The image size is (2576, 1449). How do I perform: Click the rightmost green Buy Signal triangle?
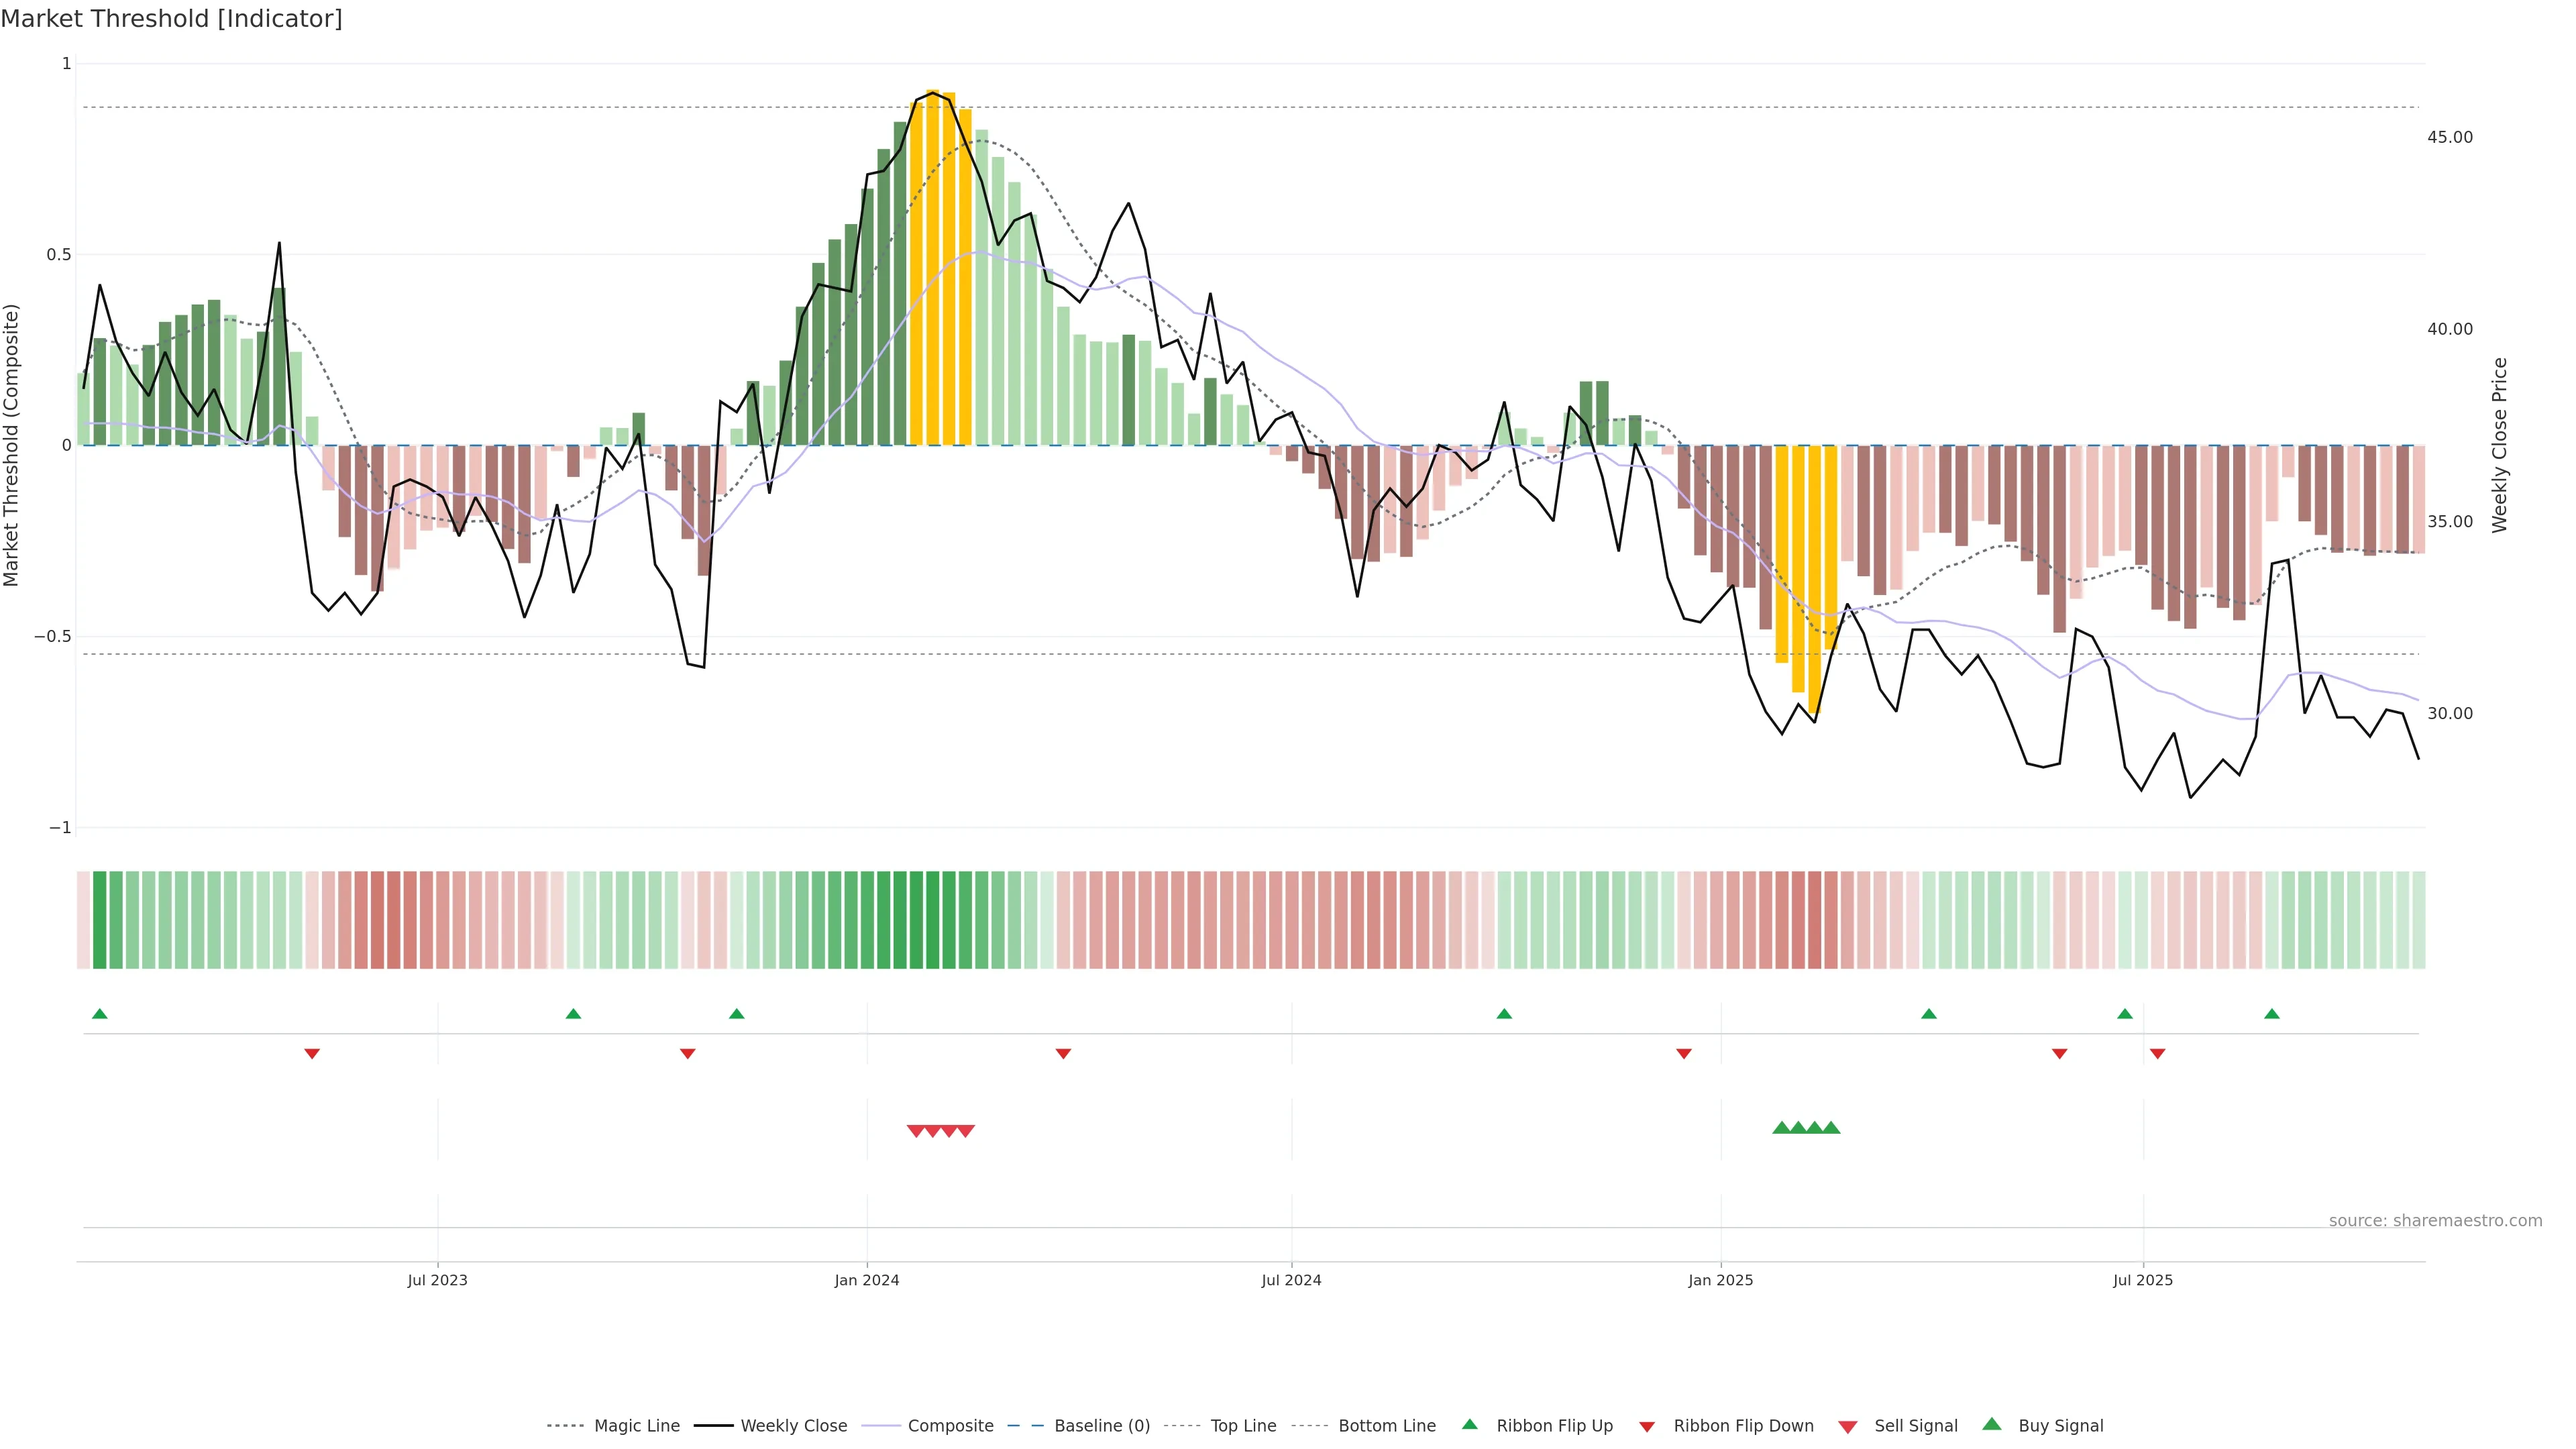[x=1831, y=1128]
